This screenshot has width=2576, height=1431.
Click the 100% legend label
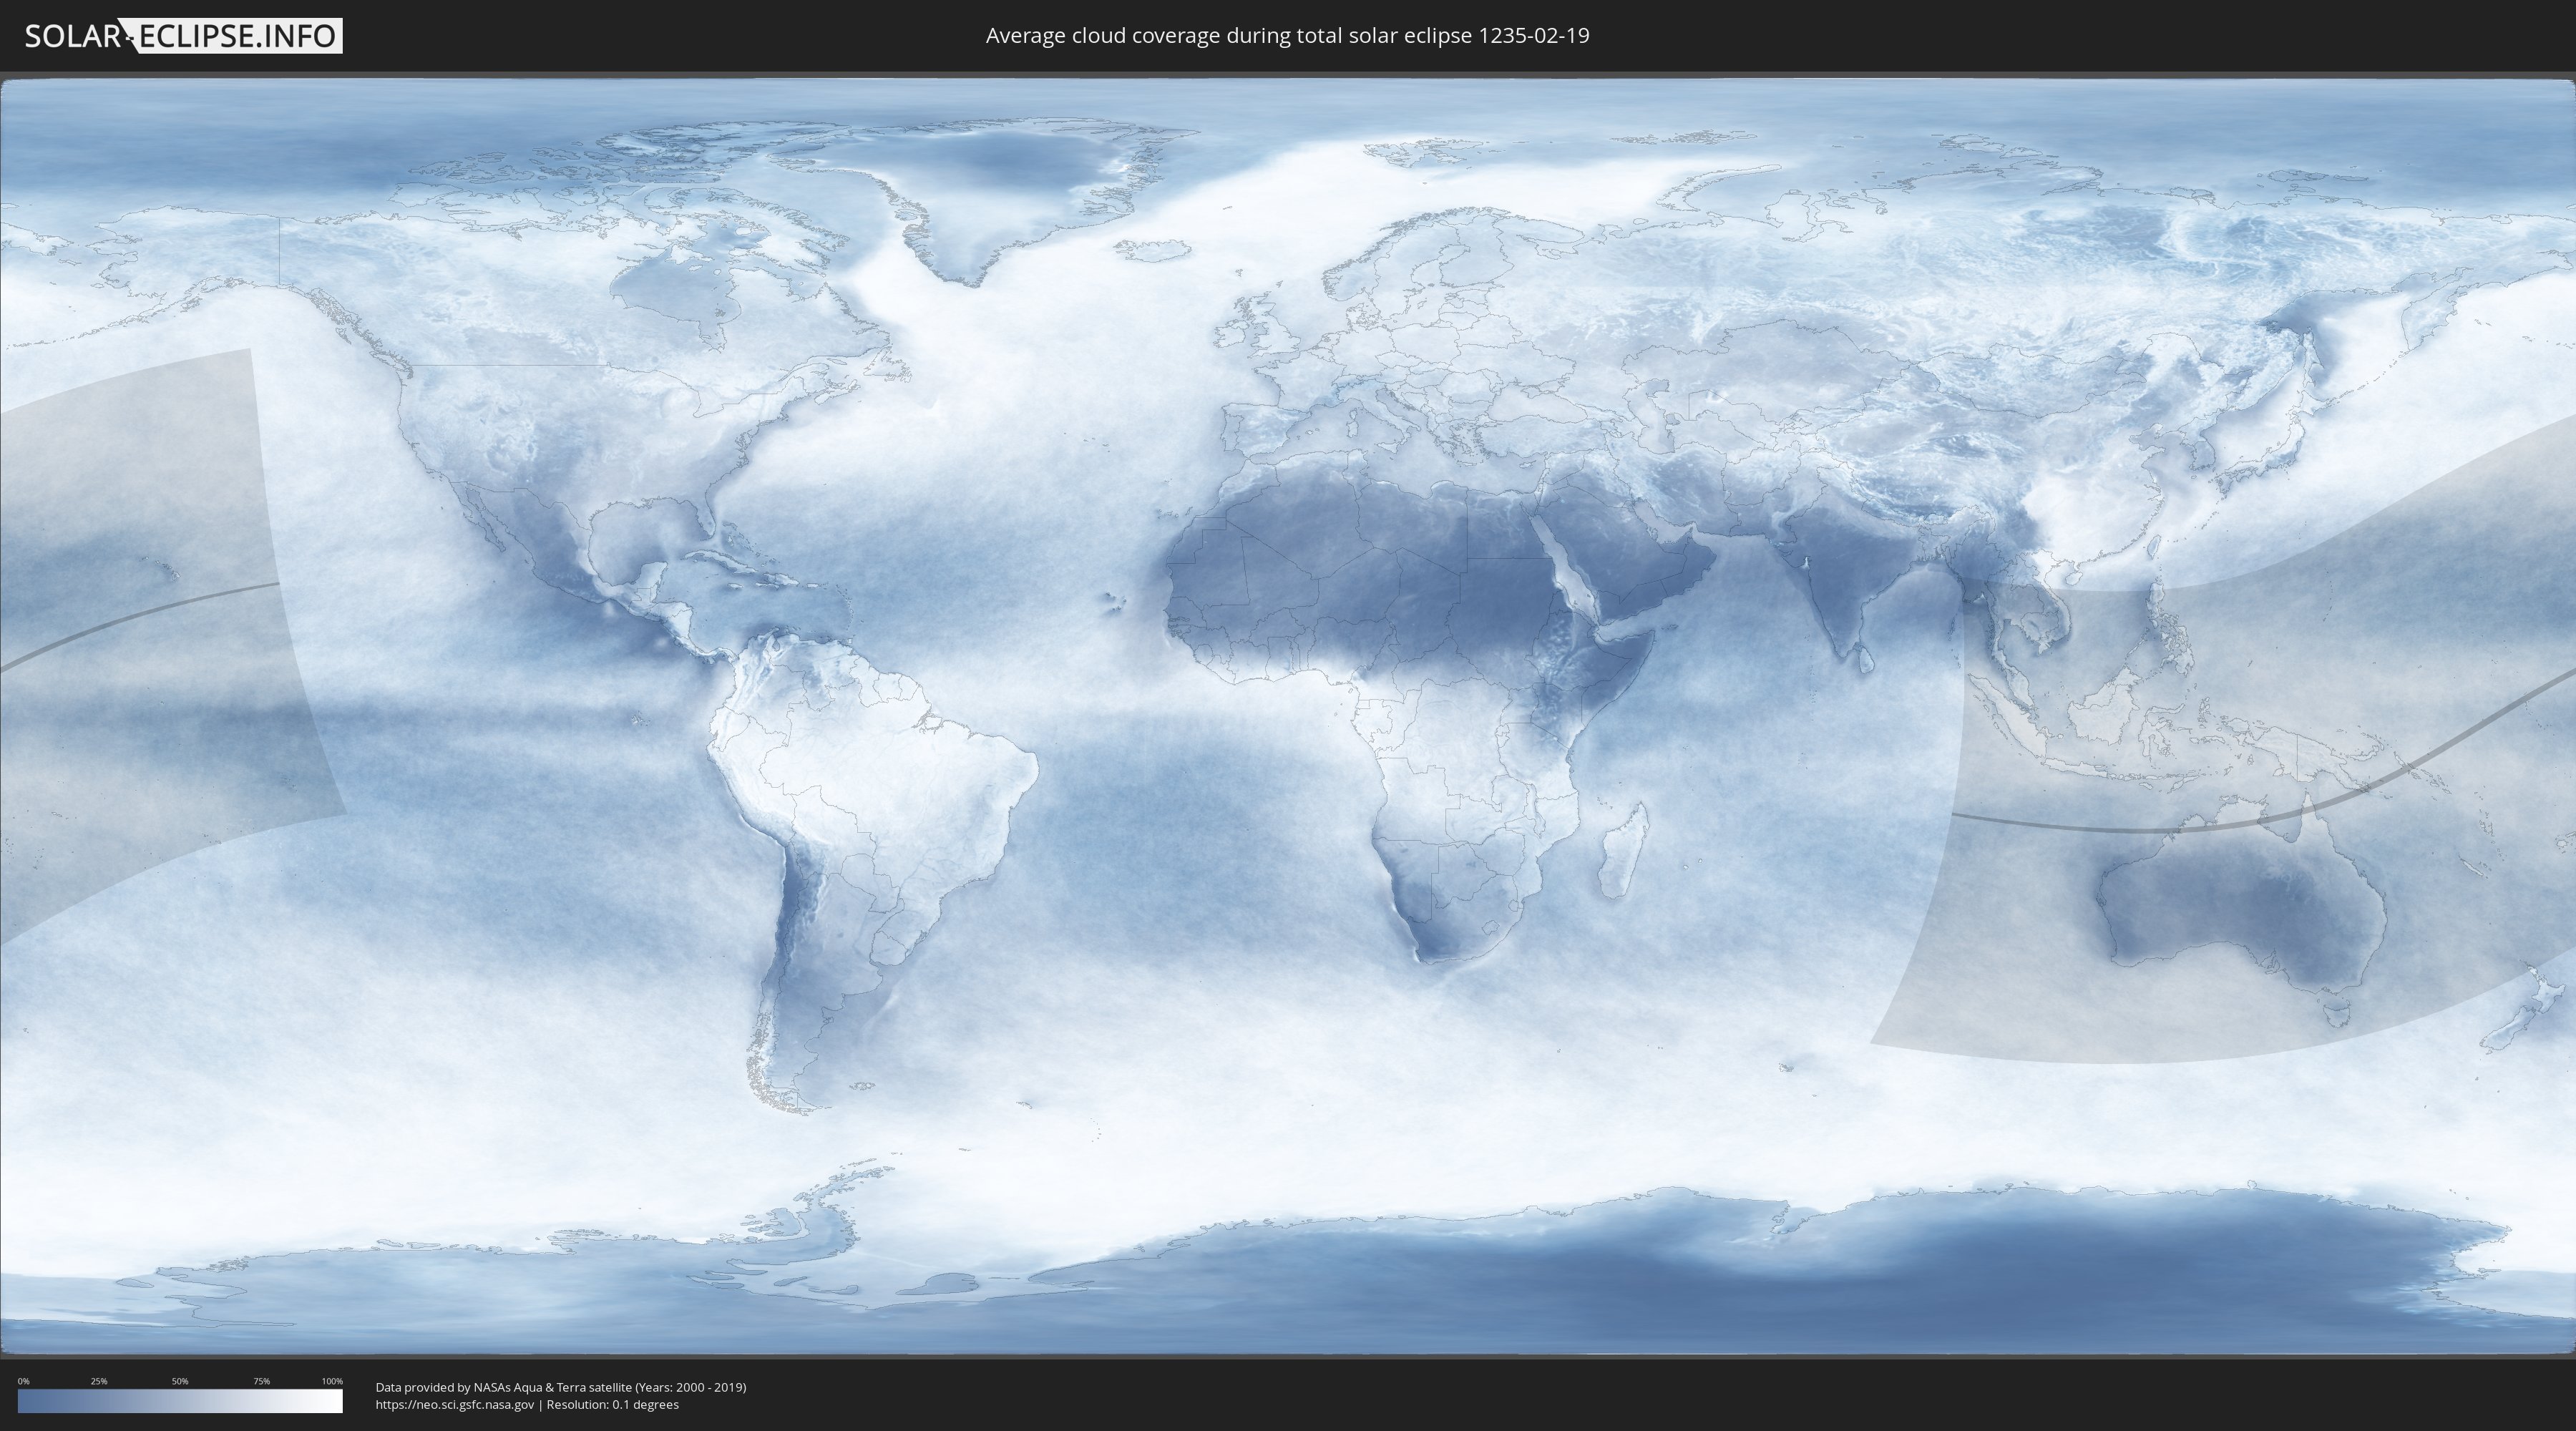tap(332, 1381)
